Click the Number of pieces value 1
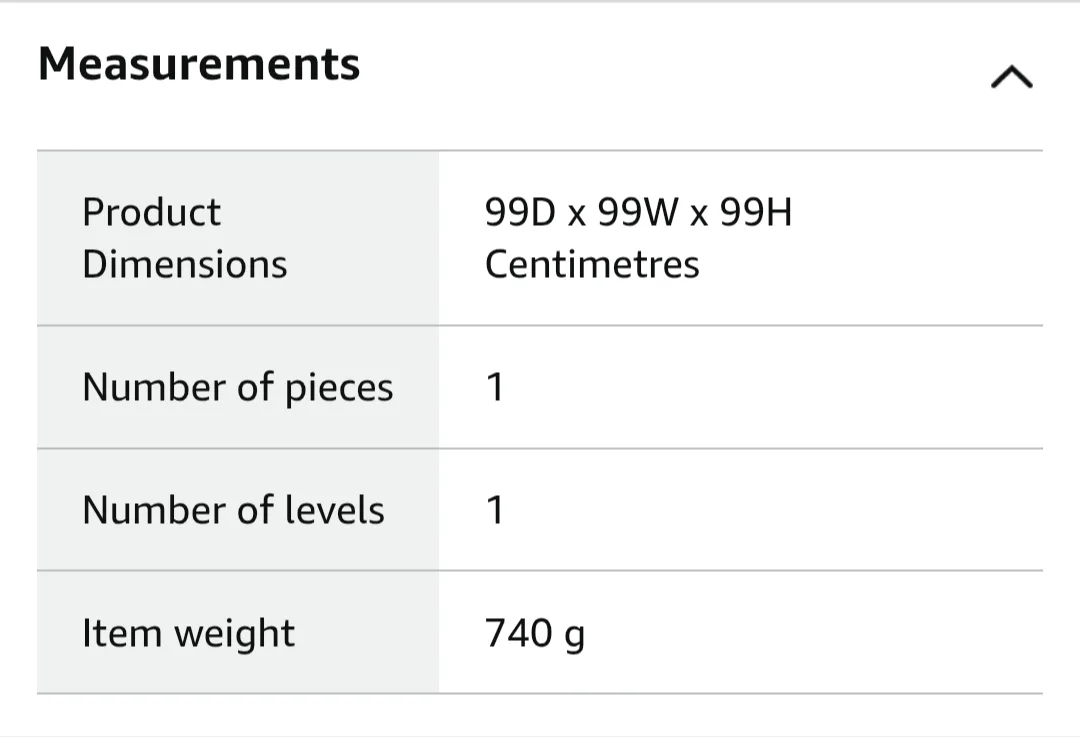The width and height of the screenshot is (1080, 737). 494,387
